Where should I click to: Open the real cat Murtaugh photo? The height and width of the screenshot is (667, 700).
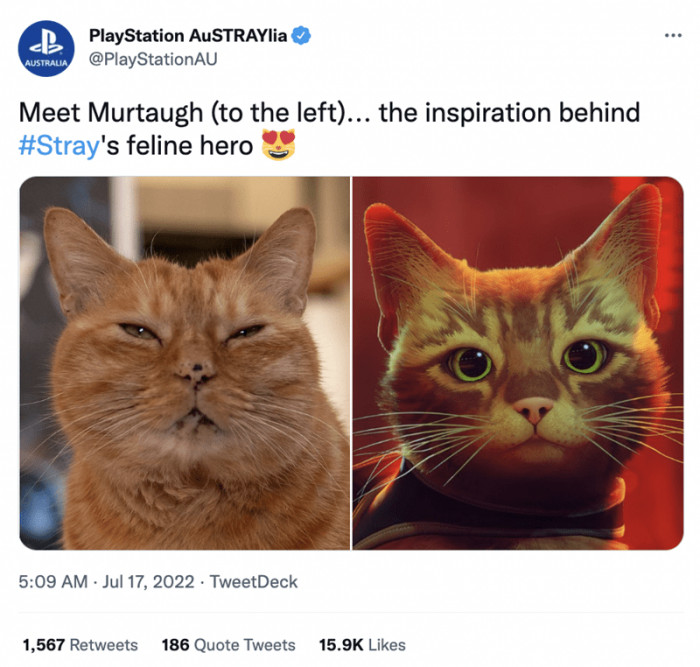click(x=185, y=363)
